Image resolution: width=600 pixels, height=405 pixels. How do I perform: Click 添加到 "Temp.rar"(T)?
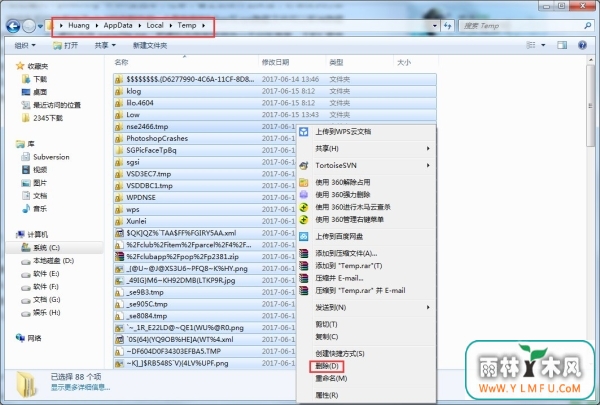pos(367,266)
